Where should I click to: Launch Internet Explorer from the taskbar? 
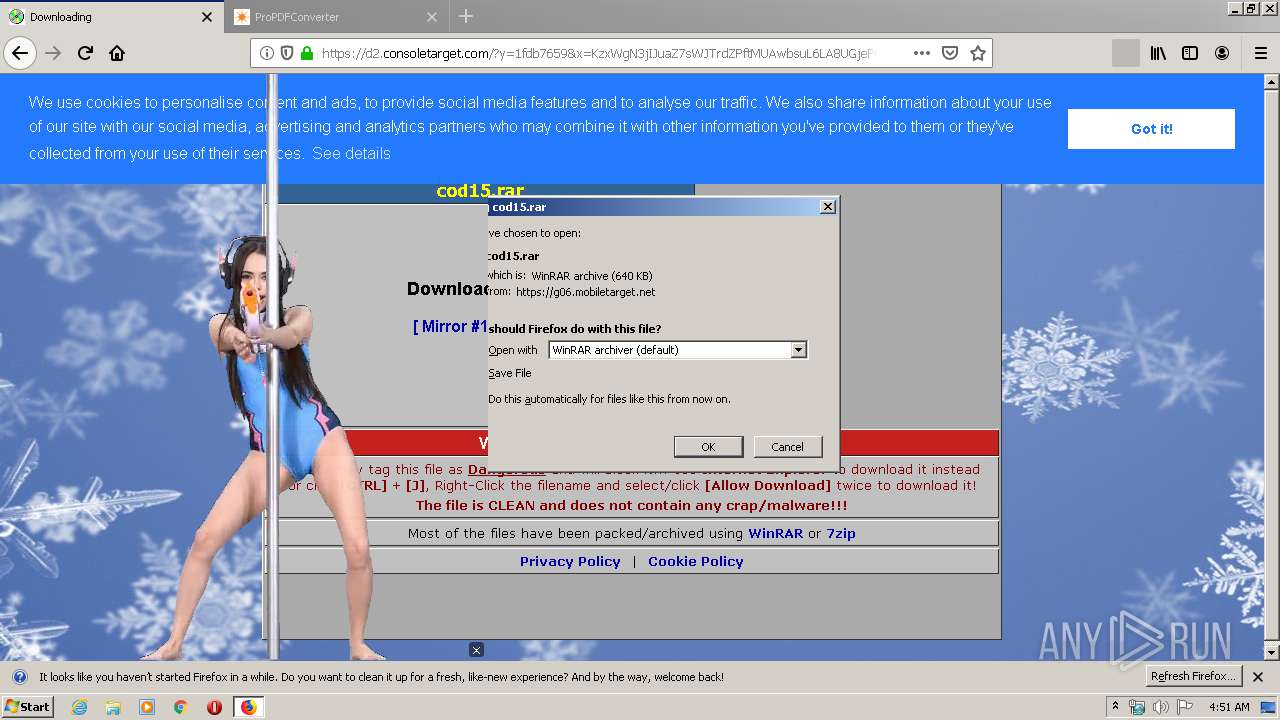(79, 707)
